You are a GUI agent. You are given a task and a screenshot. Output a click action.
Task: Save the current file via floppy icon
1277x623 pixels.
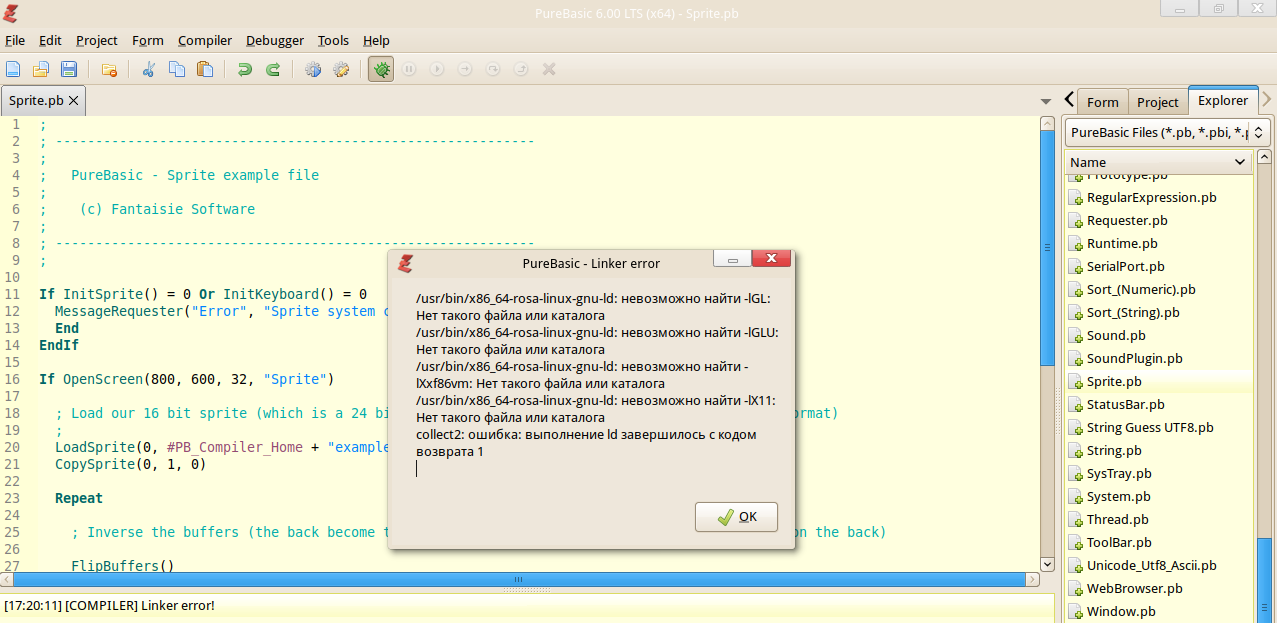point(69,69)
